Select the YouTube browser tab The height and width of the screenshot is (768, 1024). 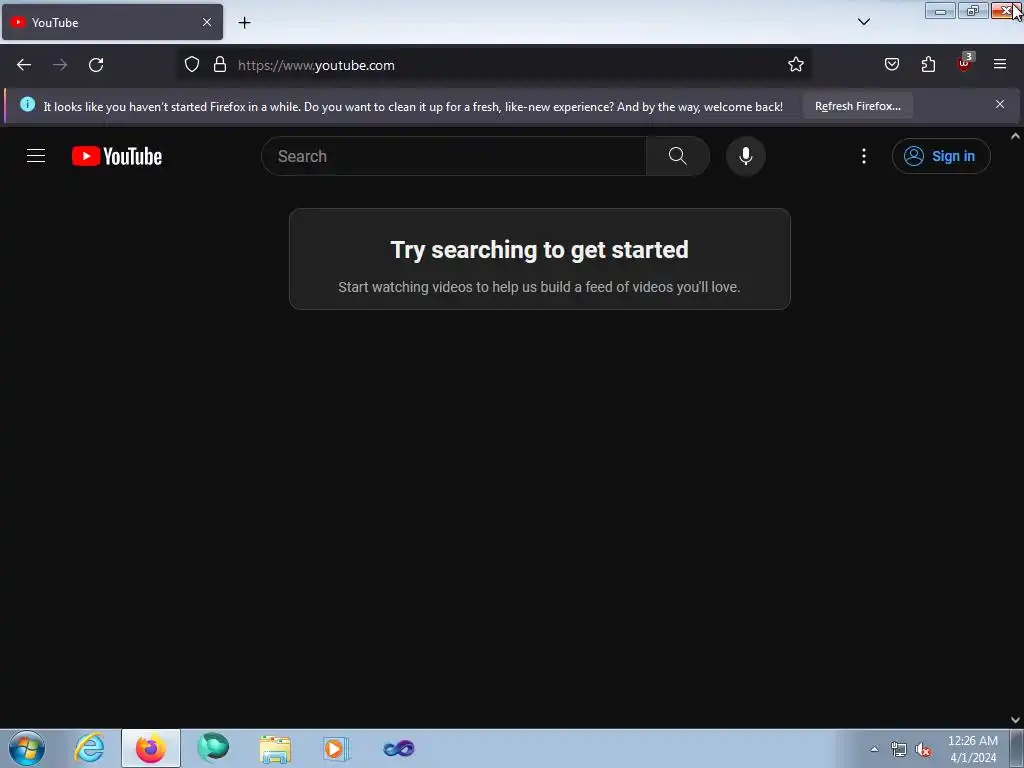pyautogui.click(x=112, y=22)
